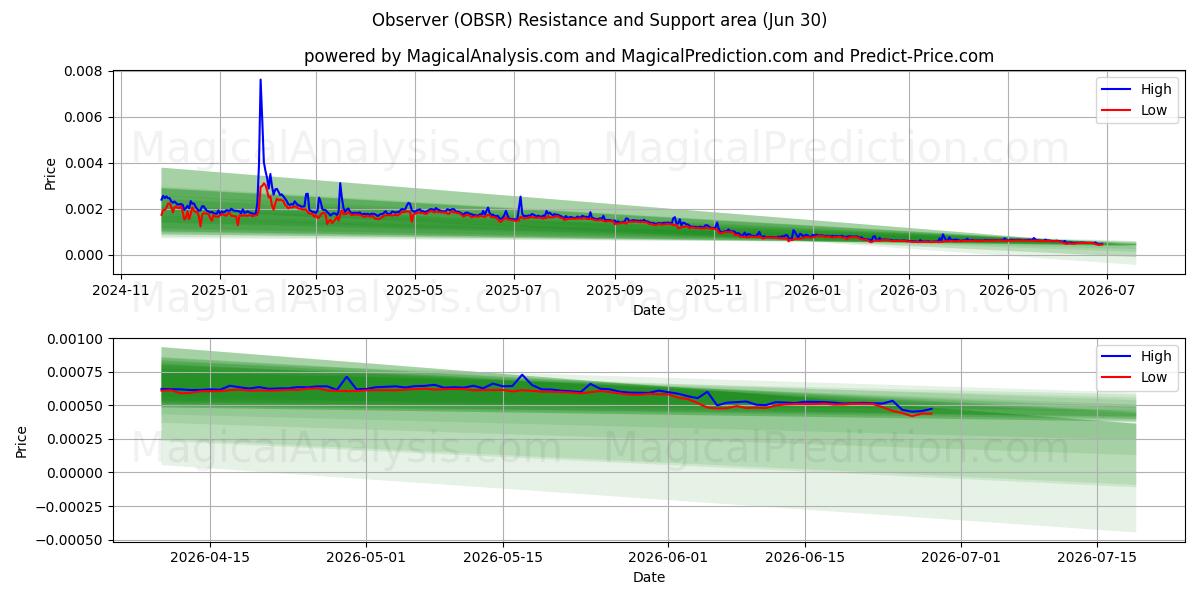Click the 2025-05 x-axis tick label
The height and width of the screenshot is (600, 1200).
tap(414, 291)
